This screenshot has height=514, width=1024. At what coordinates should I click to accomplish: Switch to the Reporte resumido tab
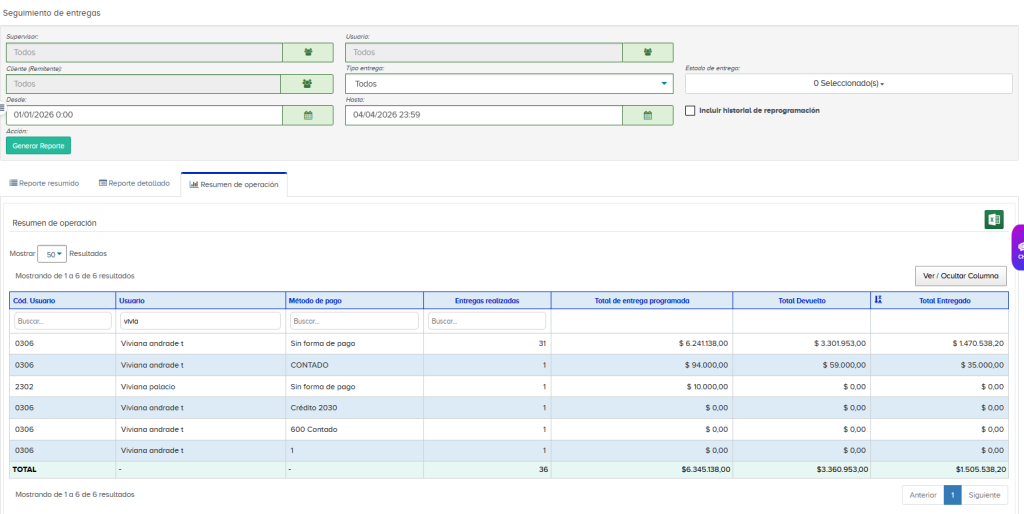coord(44,184)
